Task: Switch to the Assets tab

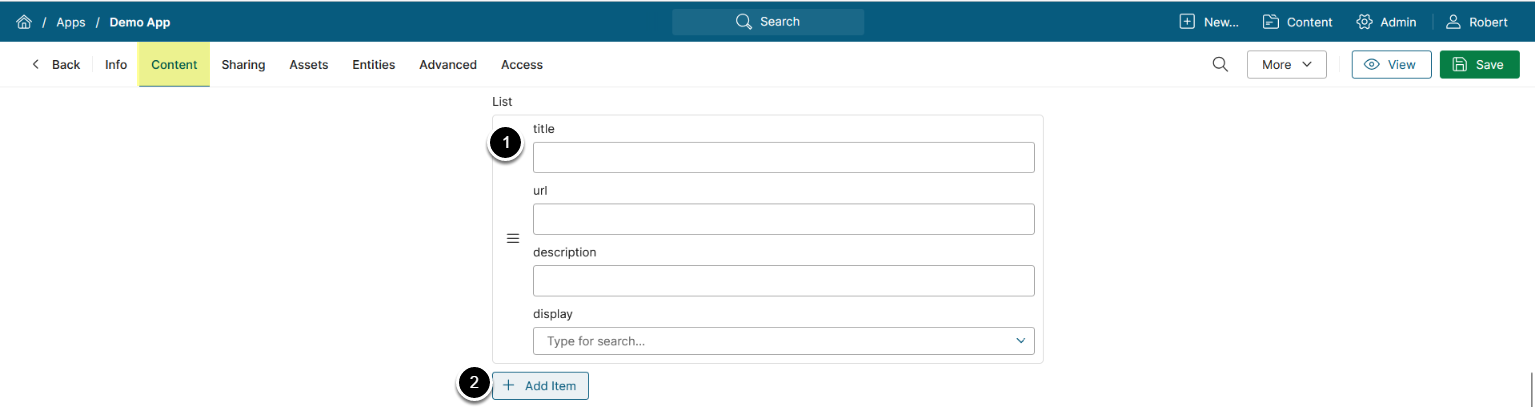Action: pos(309,65)
